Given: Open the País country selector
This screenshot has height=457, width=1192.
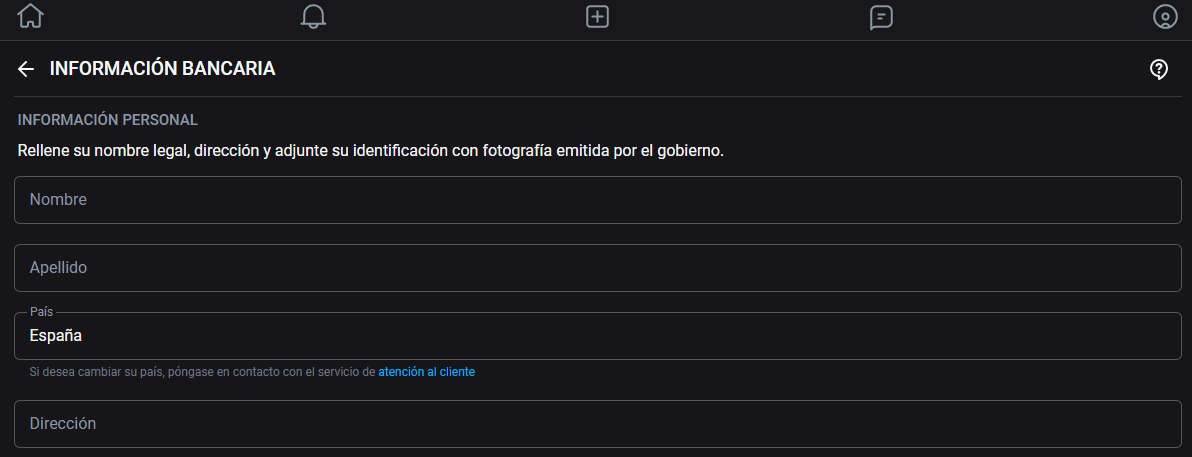Looking at the screenshot, I should (598, 336).
